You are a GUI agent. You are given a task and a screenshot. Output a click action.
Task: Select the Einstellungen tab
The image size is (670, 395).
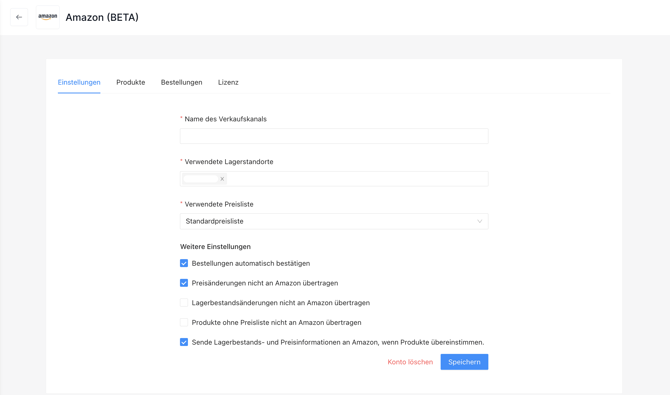pyautogui.click(x=79, y=82)
